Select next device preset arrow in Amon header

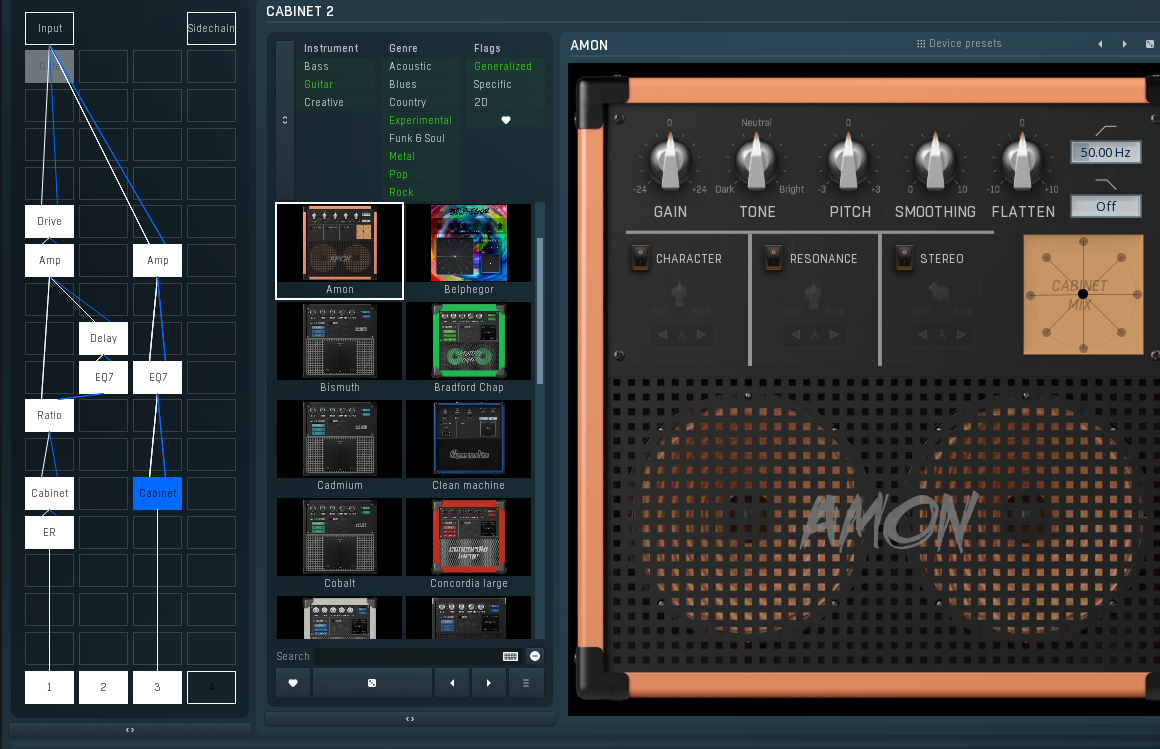click(x=1124, y=44)
